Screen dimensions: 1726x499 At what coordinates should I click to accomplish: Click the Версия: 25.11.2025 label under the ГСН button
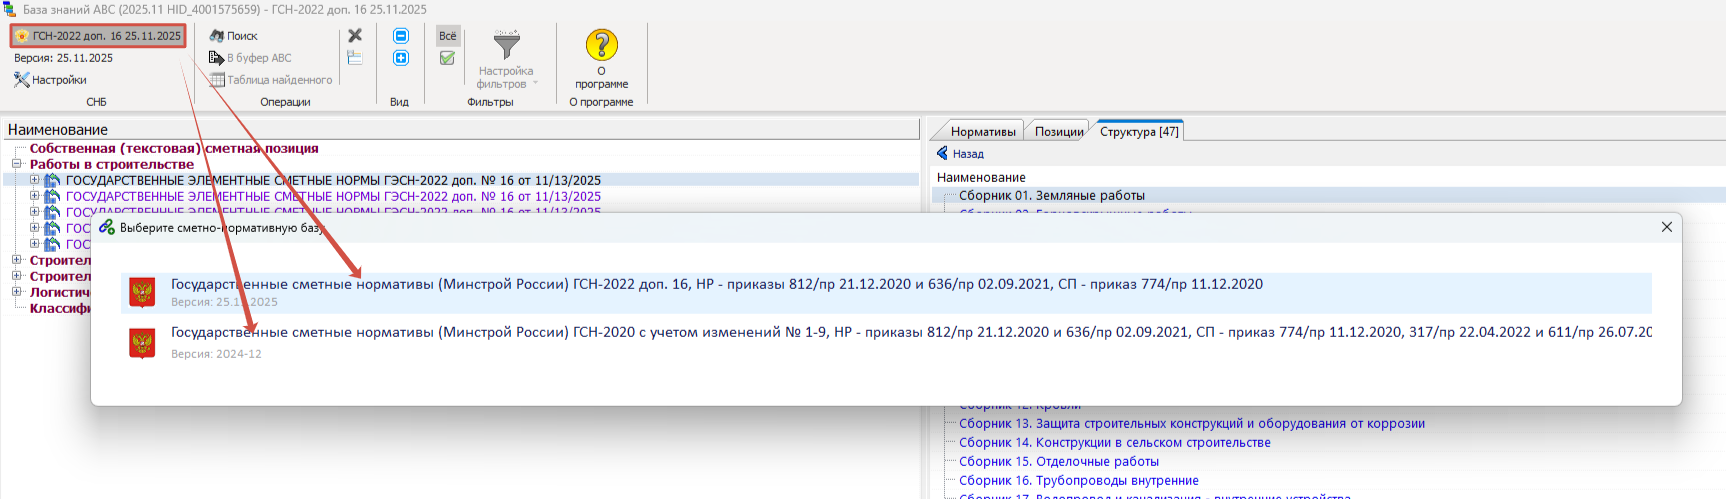[x=63, y=58]
